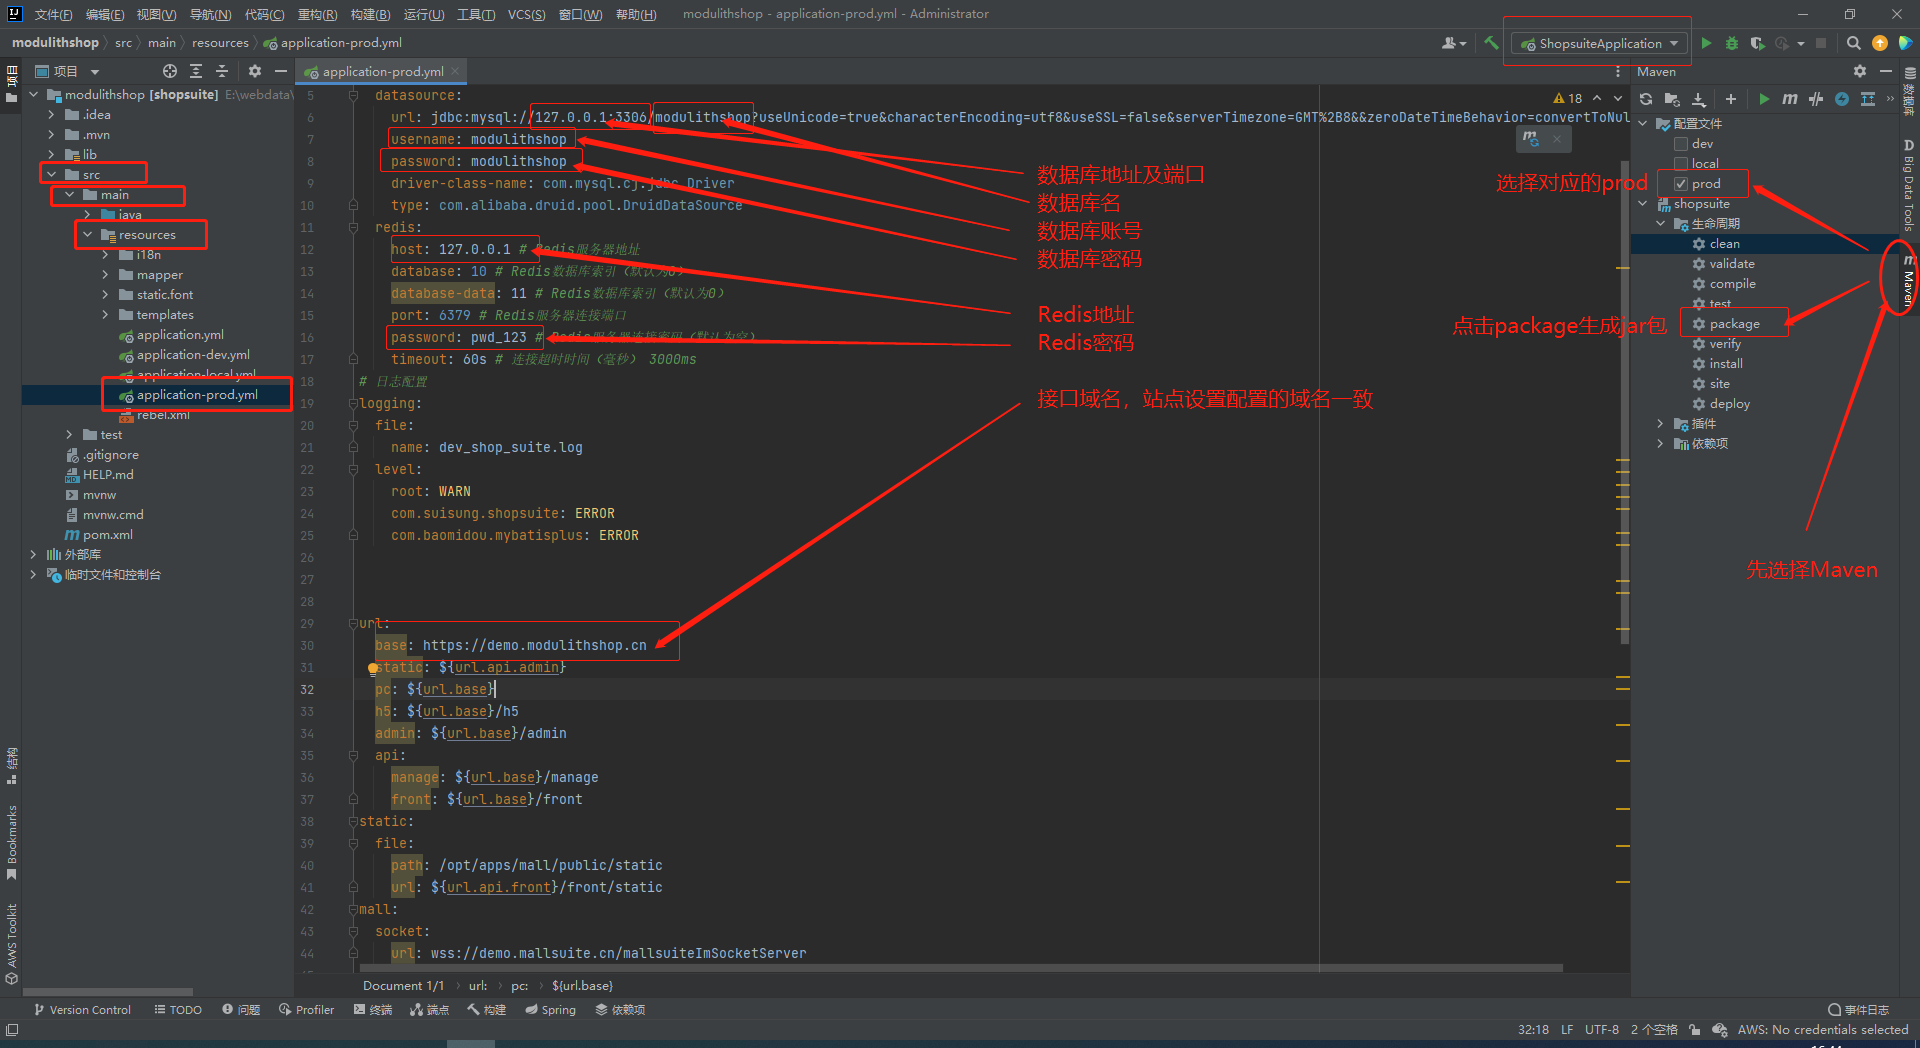The image size is (1920, 1048).
Task: Locate opened file in project tree
Action: 170,71
